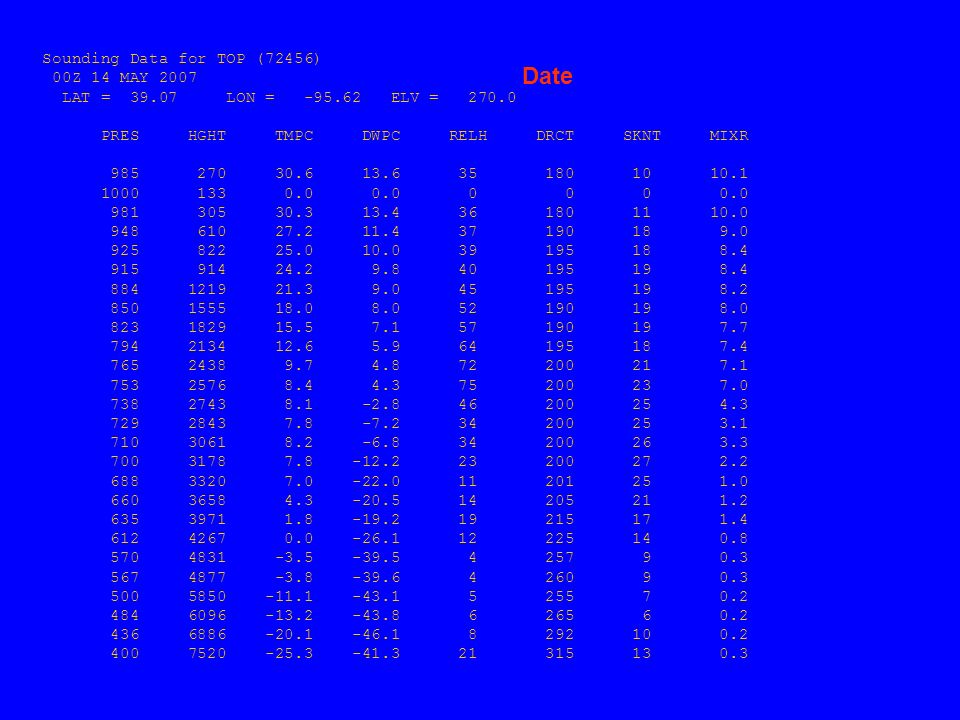This screenshot has width=960, height=720.
Task: Click mixing ratio value 9.0
Action: [x=733, y=231]
